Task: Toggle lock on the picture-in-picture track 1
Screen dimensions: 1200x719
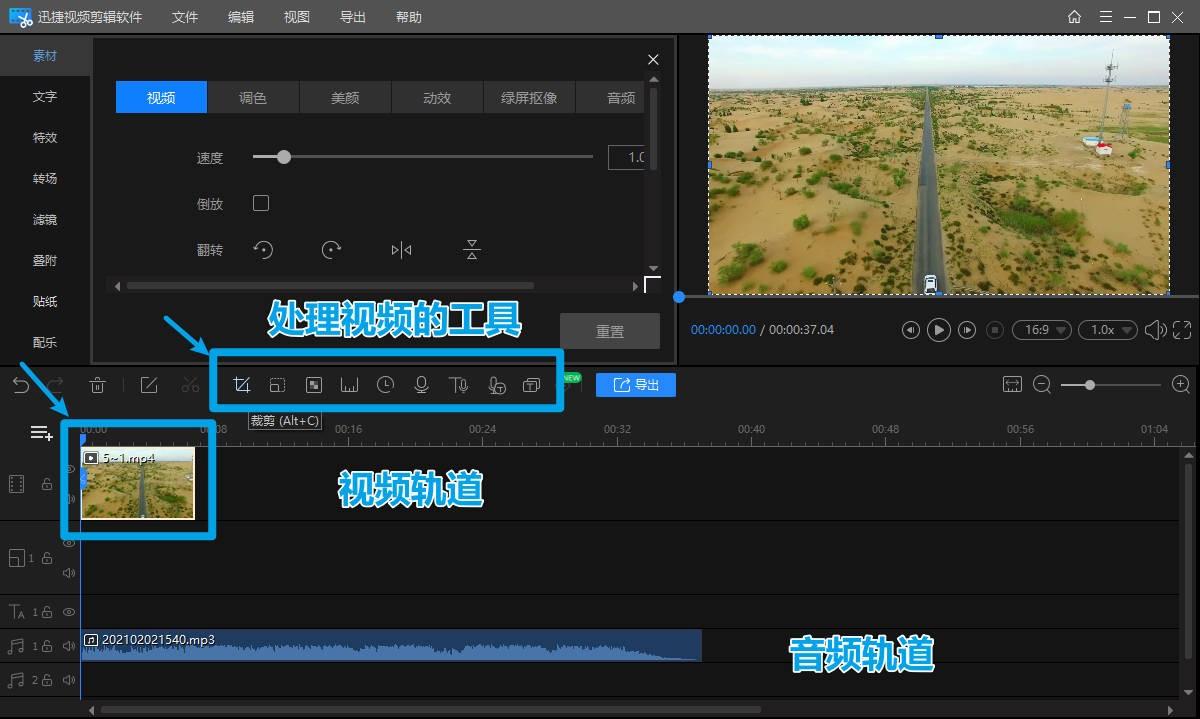Action: [x=47, y=558]
